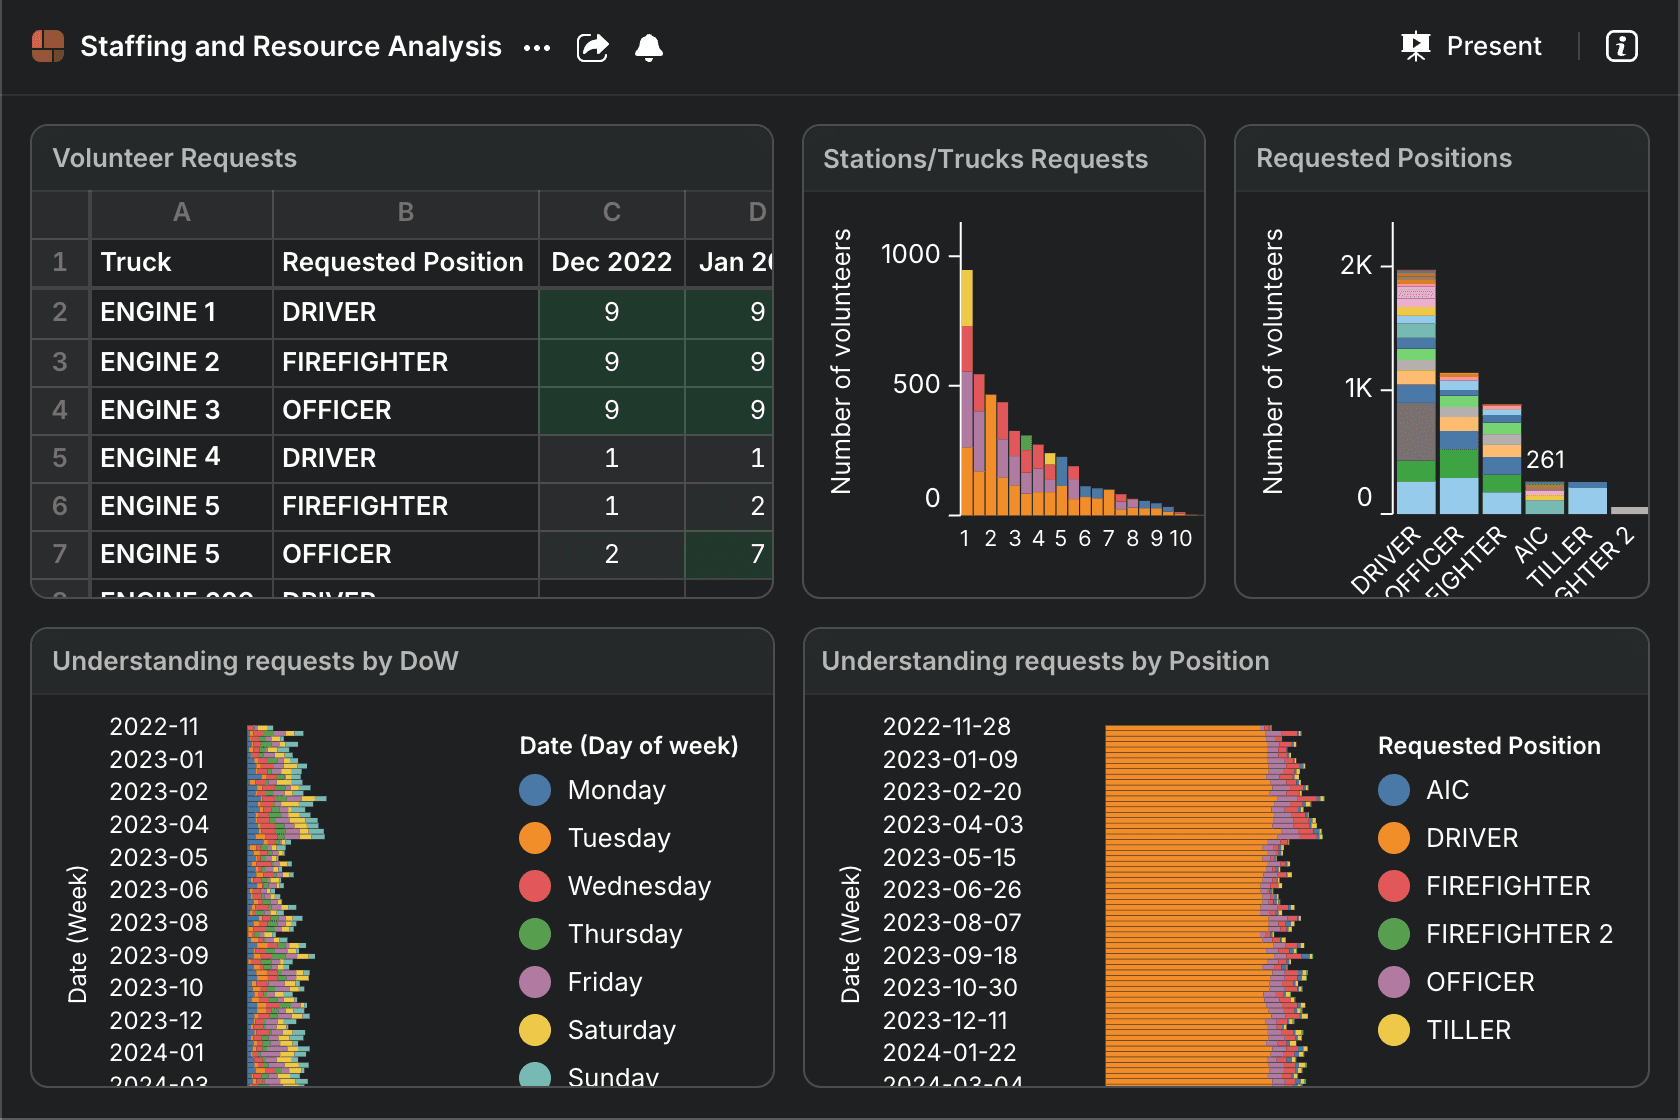Select column A header in table
This screenshot has width=1680, height=1120.
181,212
